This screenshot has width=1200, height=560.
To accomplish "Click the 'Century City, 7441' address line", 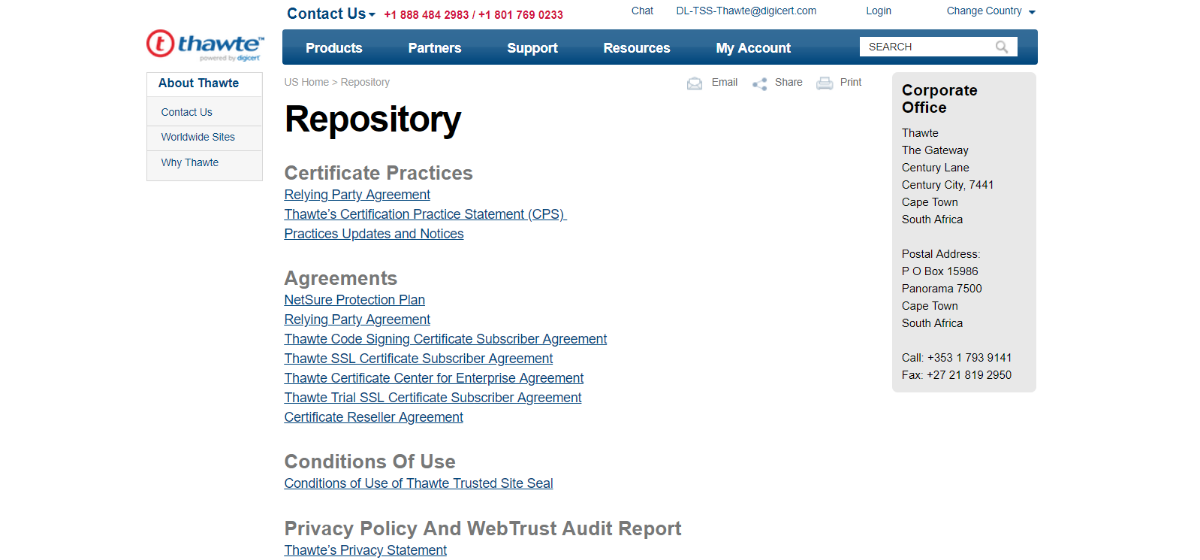I will pos(948,185).
